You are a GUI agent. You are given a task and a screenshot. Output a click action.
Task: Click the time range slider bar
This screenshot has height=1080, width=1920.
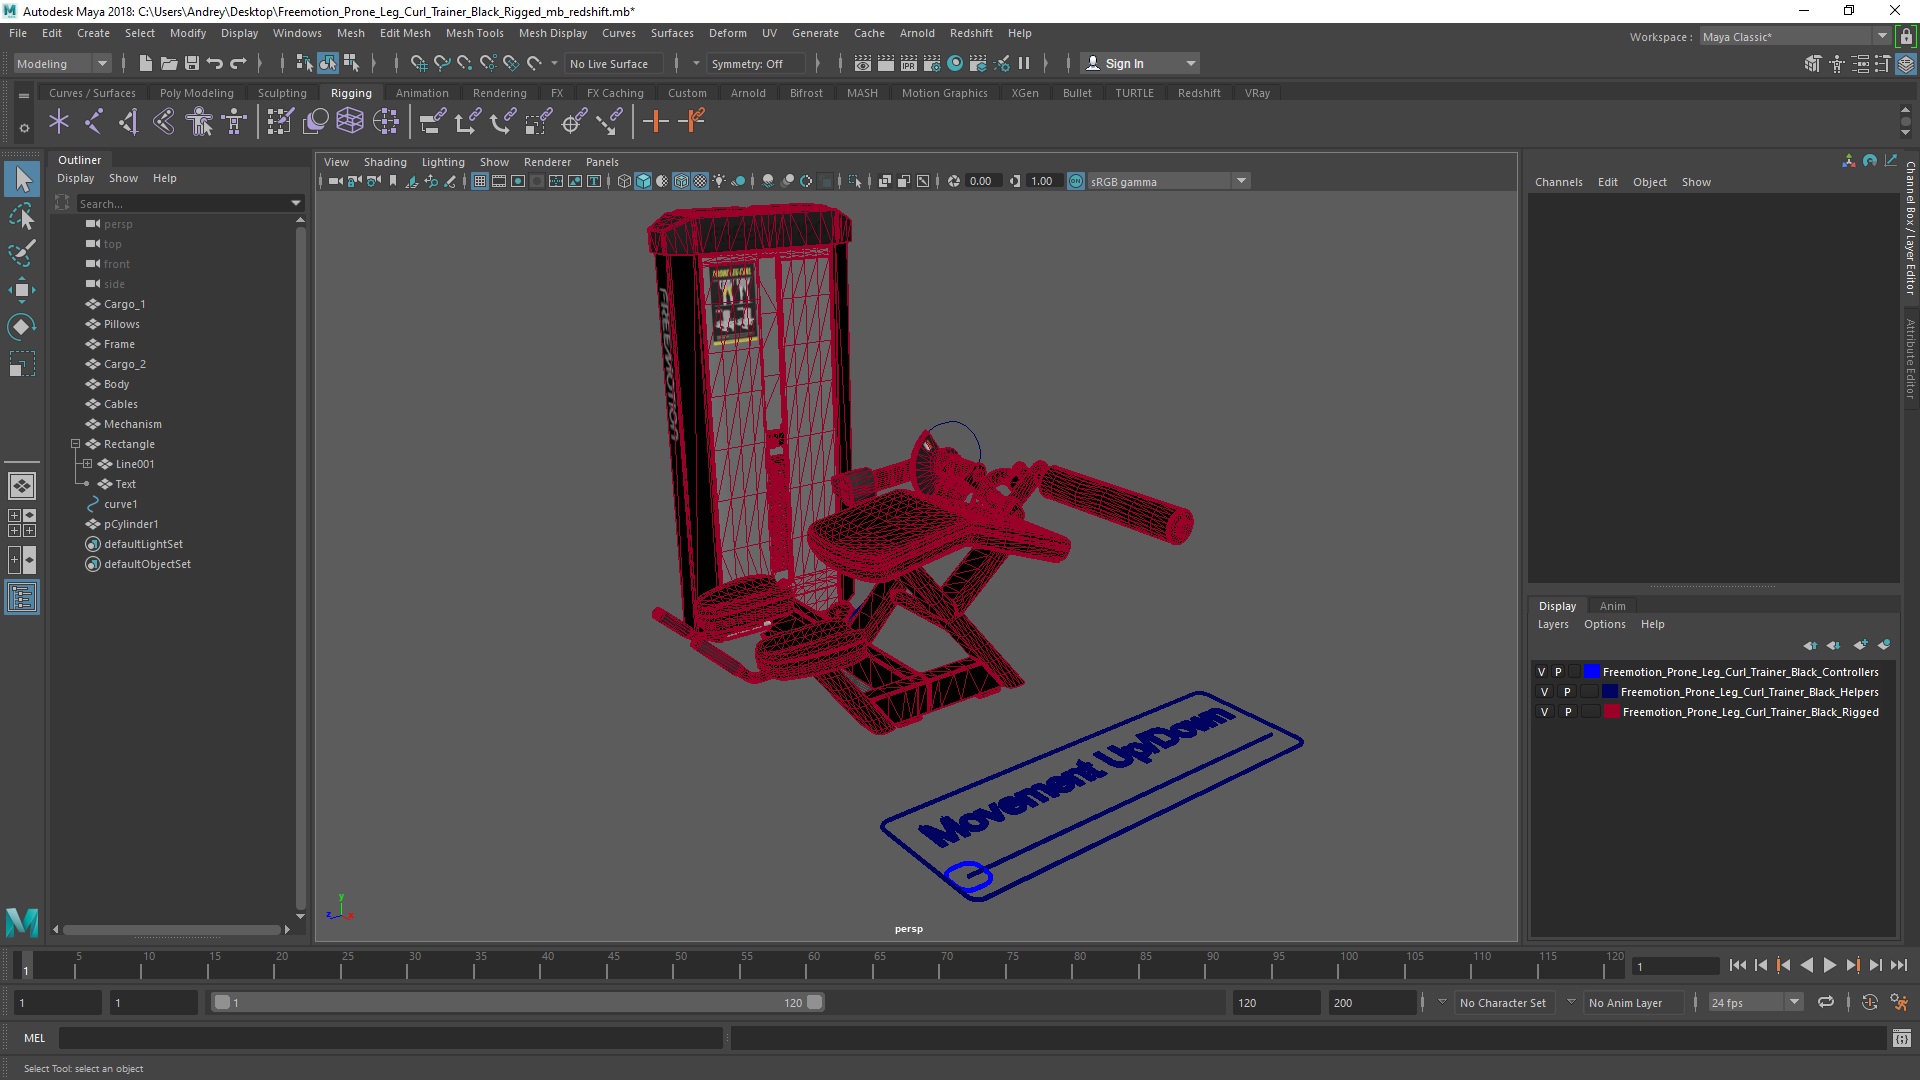(517, 1002)
